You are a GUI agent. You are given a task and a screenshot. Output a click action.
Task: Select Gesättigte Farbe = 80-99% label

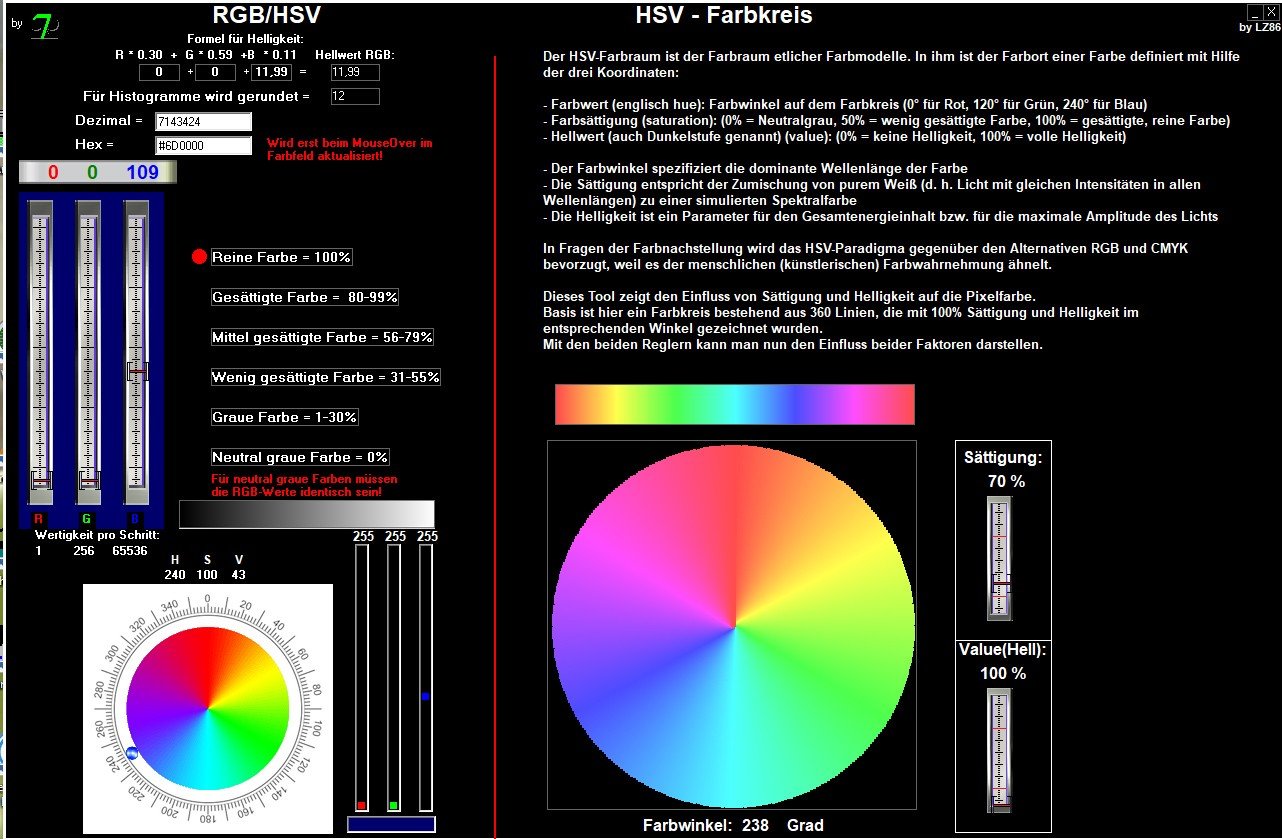(305, 297)
